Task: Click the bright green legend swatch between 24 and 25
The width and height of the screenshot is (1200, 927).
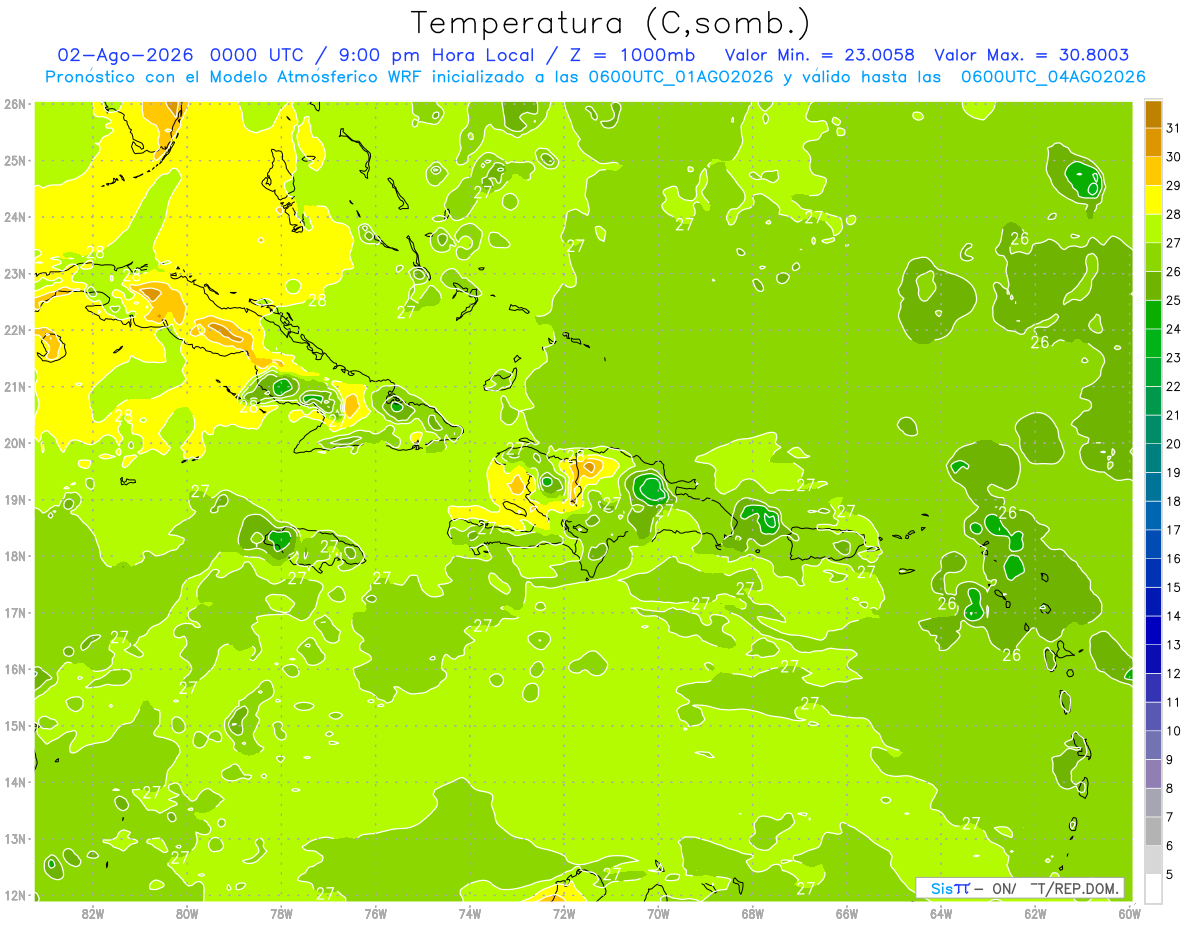Action: tap(1153, 314)
